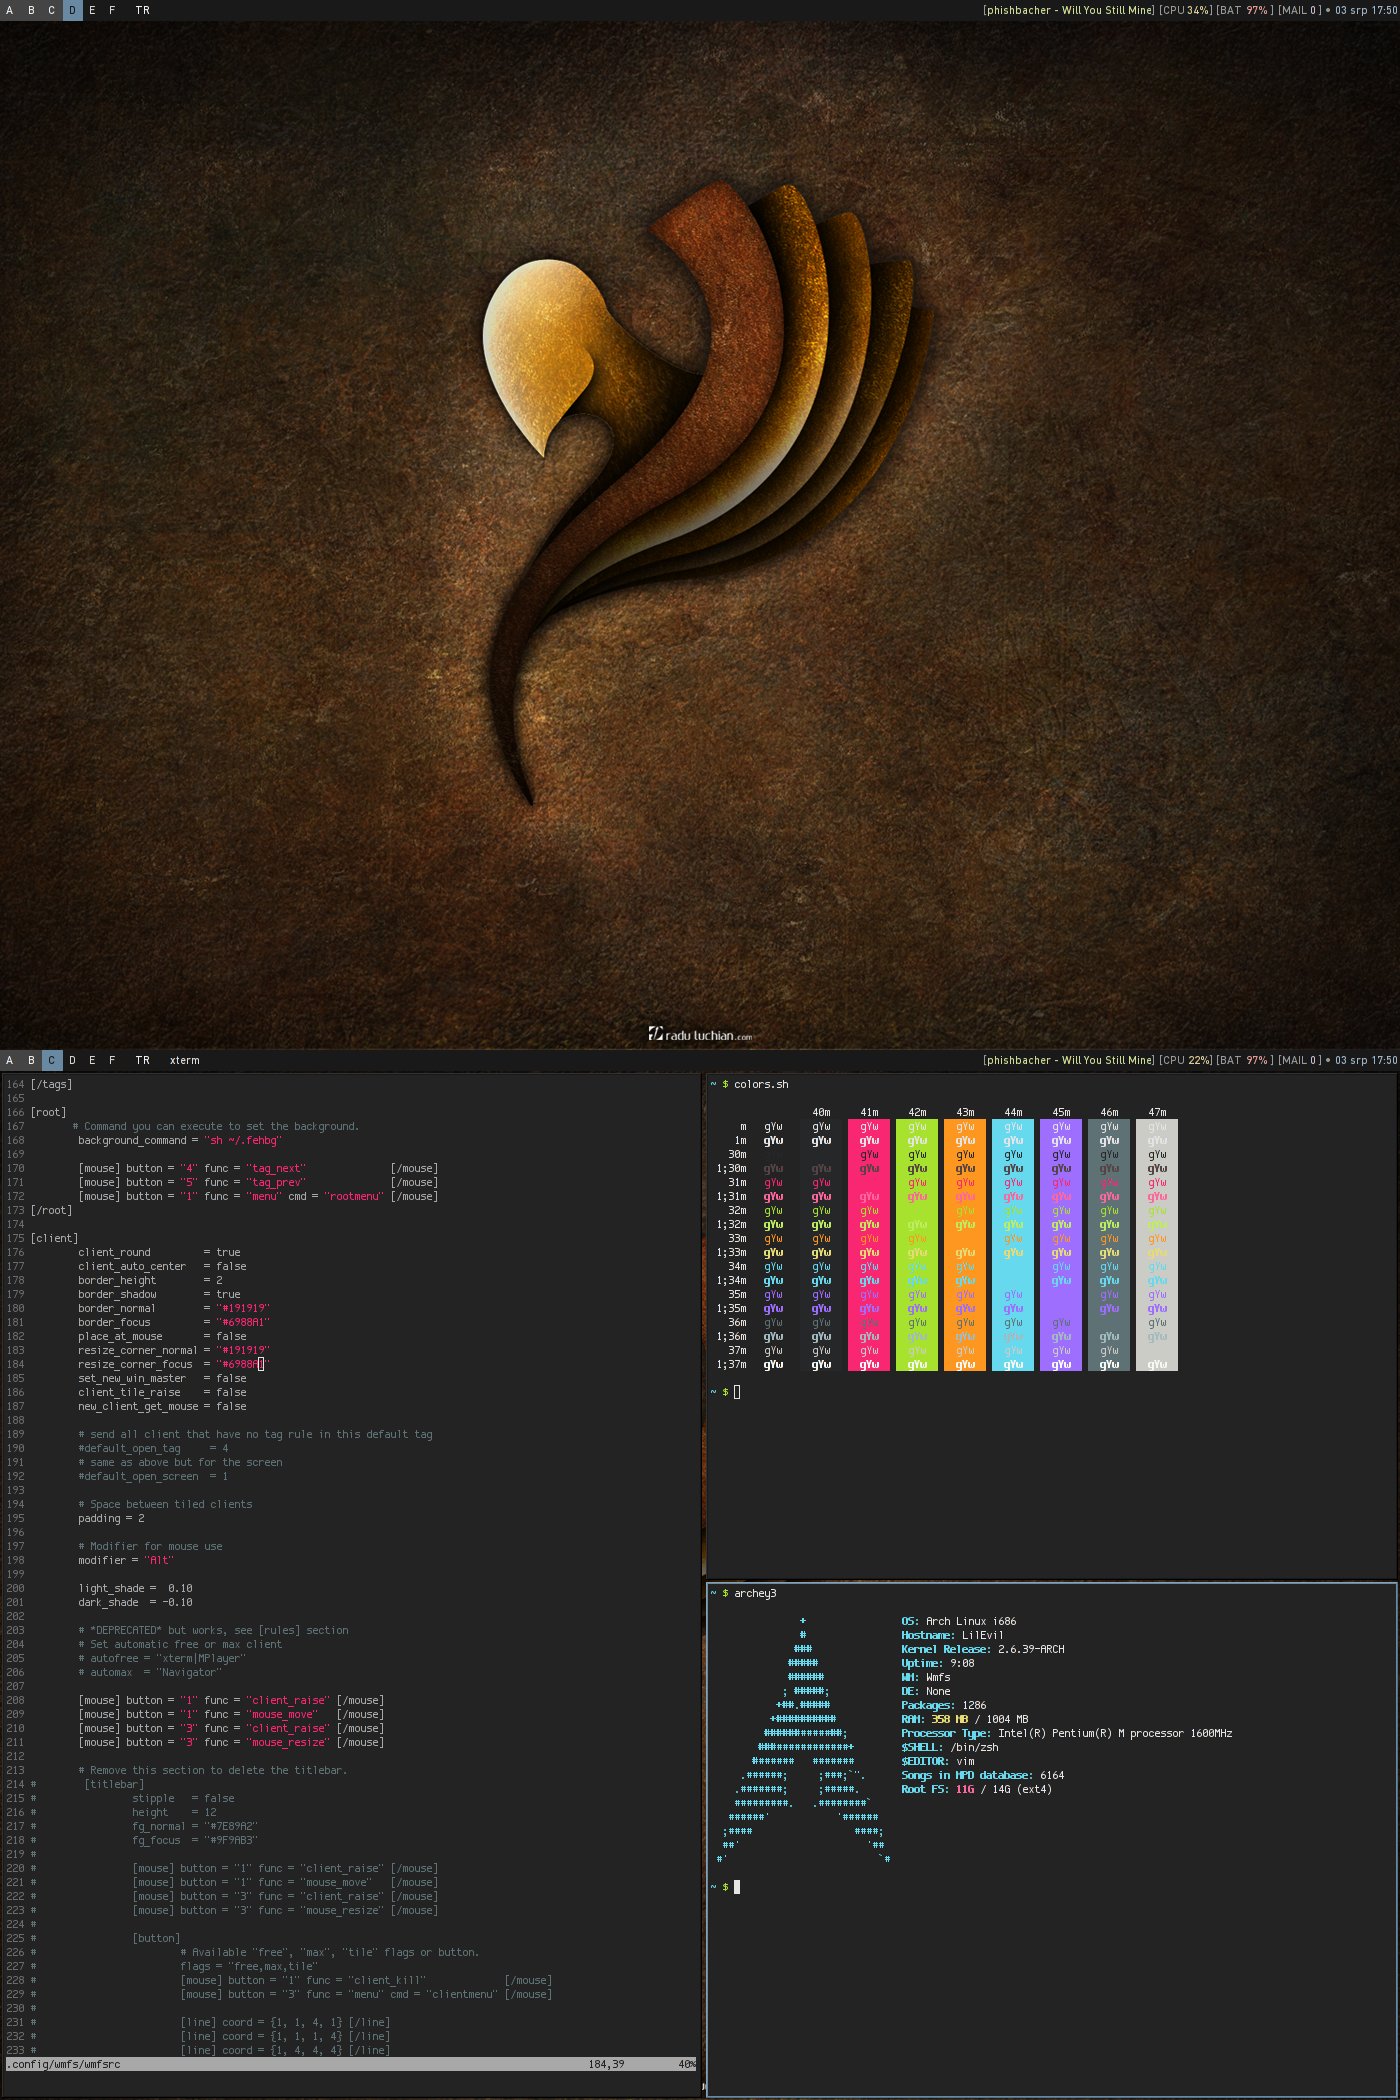Click the BAT 97% indicator on the lower bar

click(1245, 1060)
